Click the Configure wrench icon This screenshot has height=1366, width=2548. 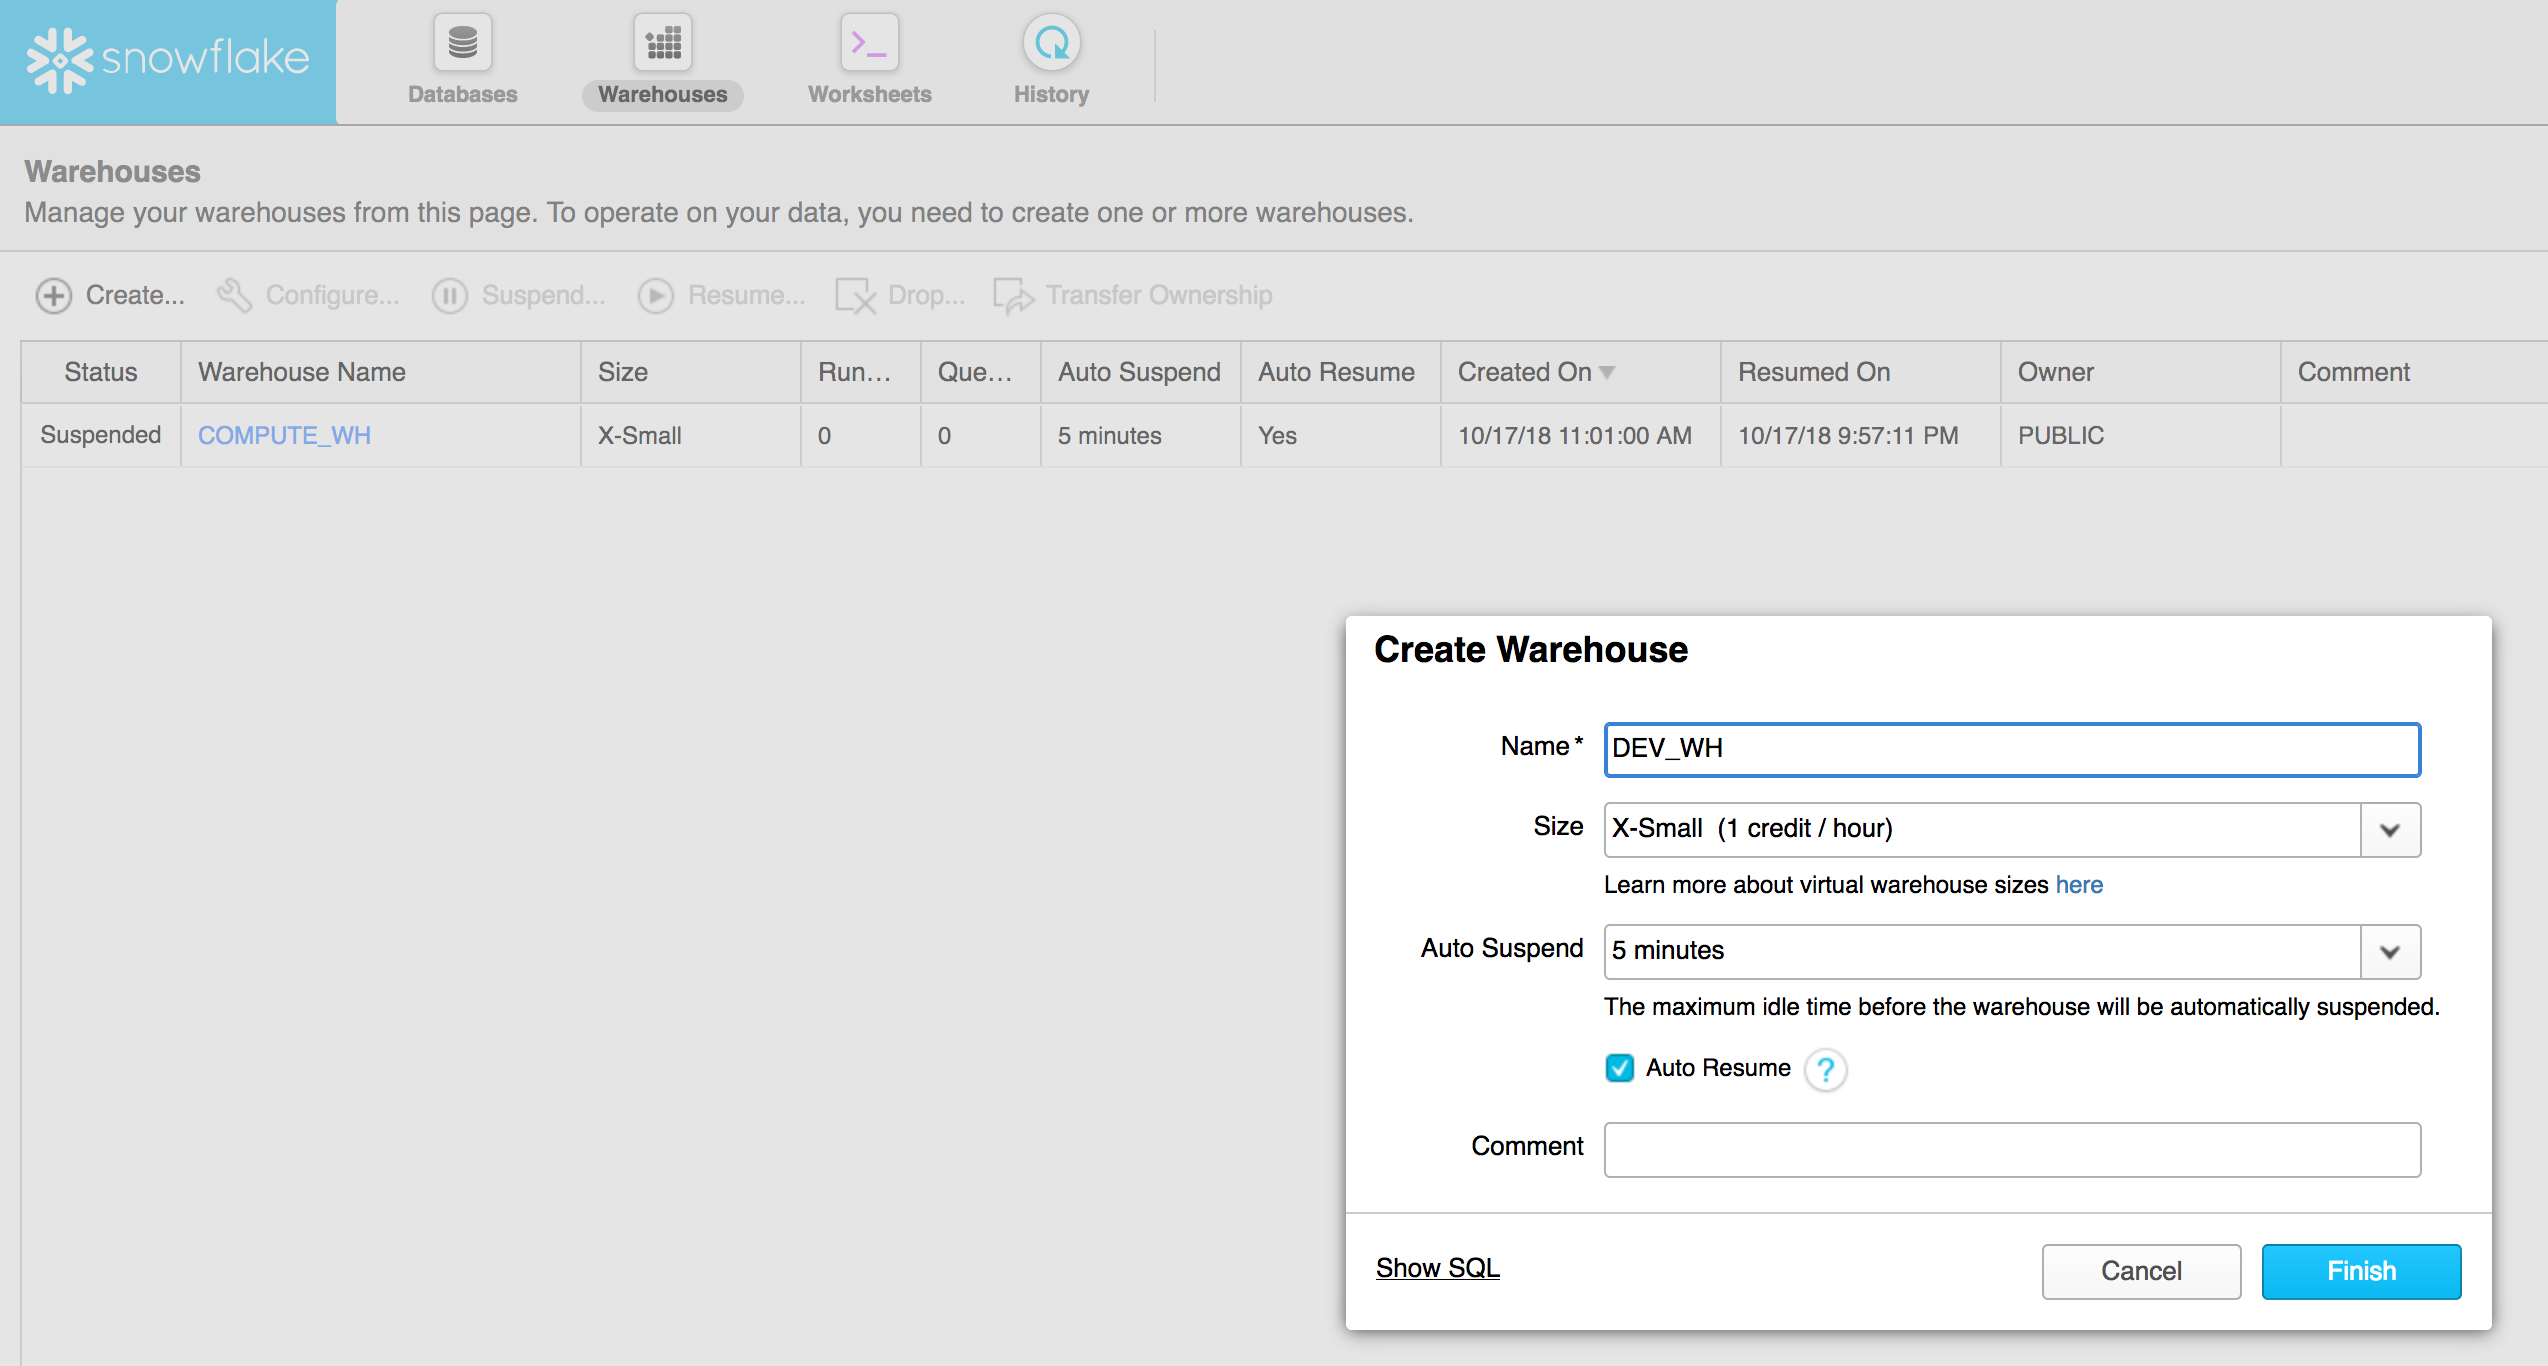234,295
